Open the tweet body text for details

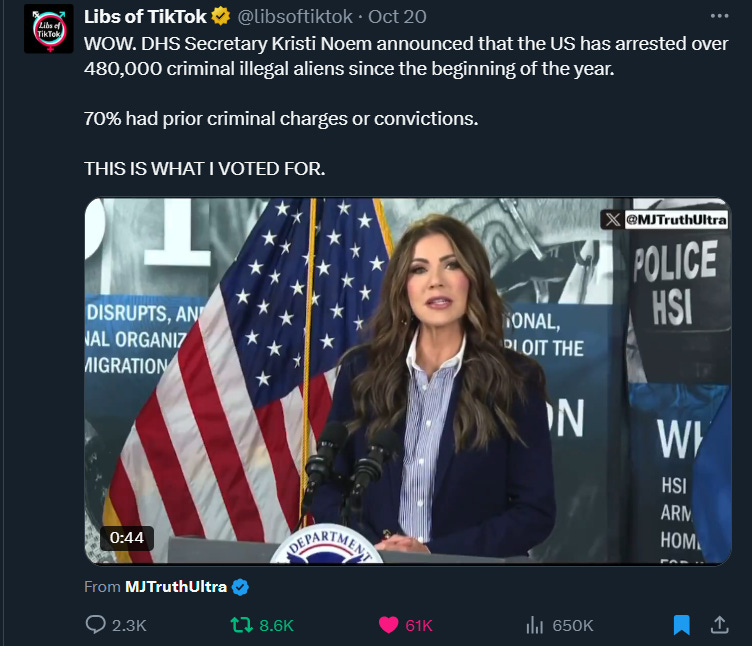pyautogui.click(x=406, y=106)
